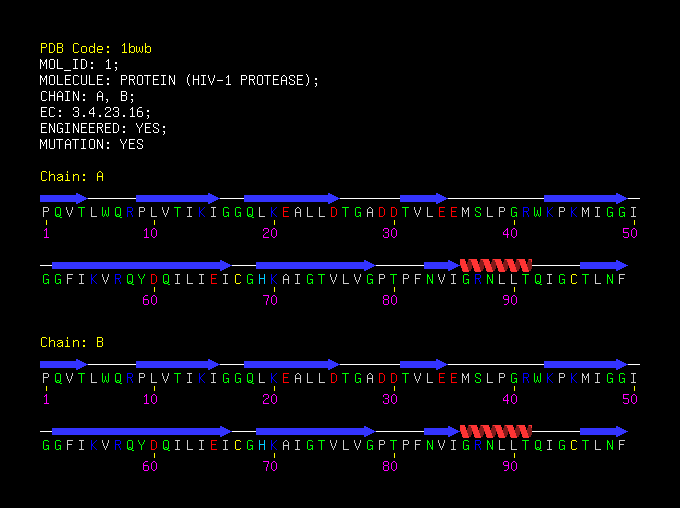
Task: Click position number 60 under Chain B
Action: point(150,466)
